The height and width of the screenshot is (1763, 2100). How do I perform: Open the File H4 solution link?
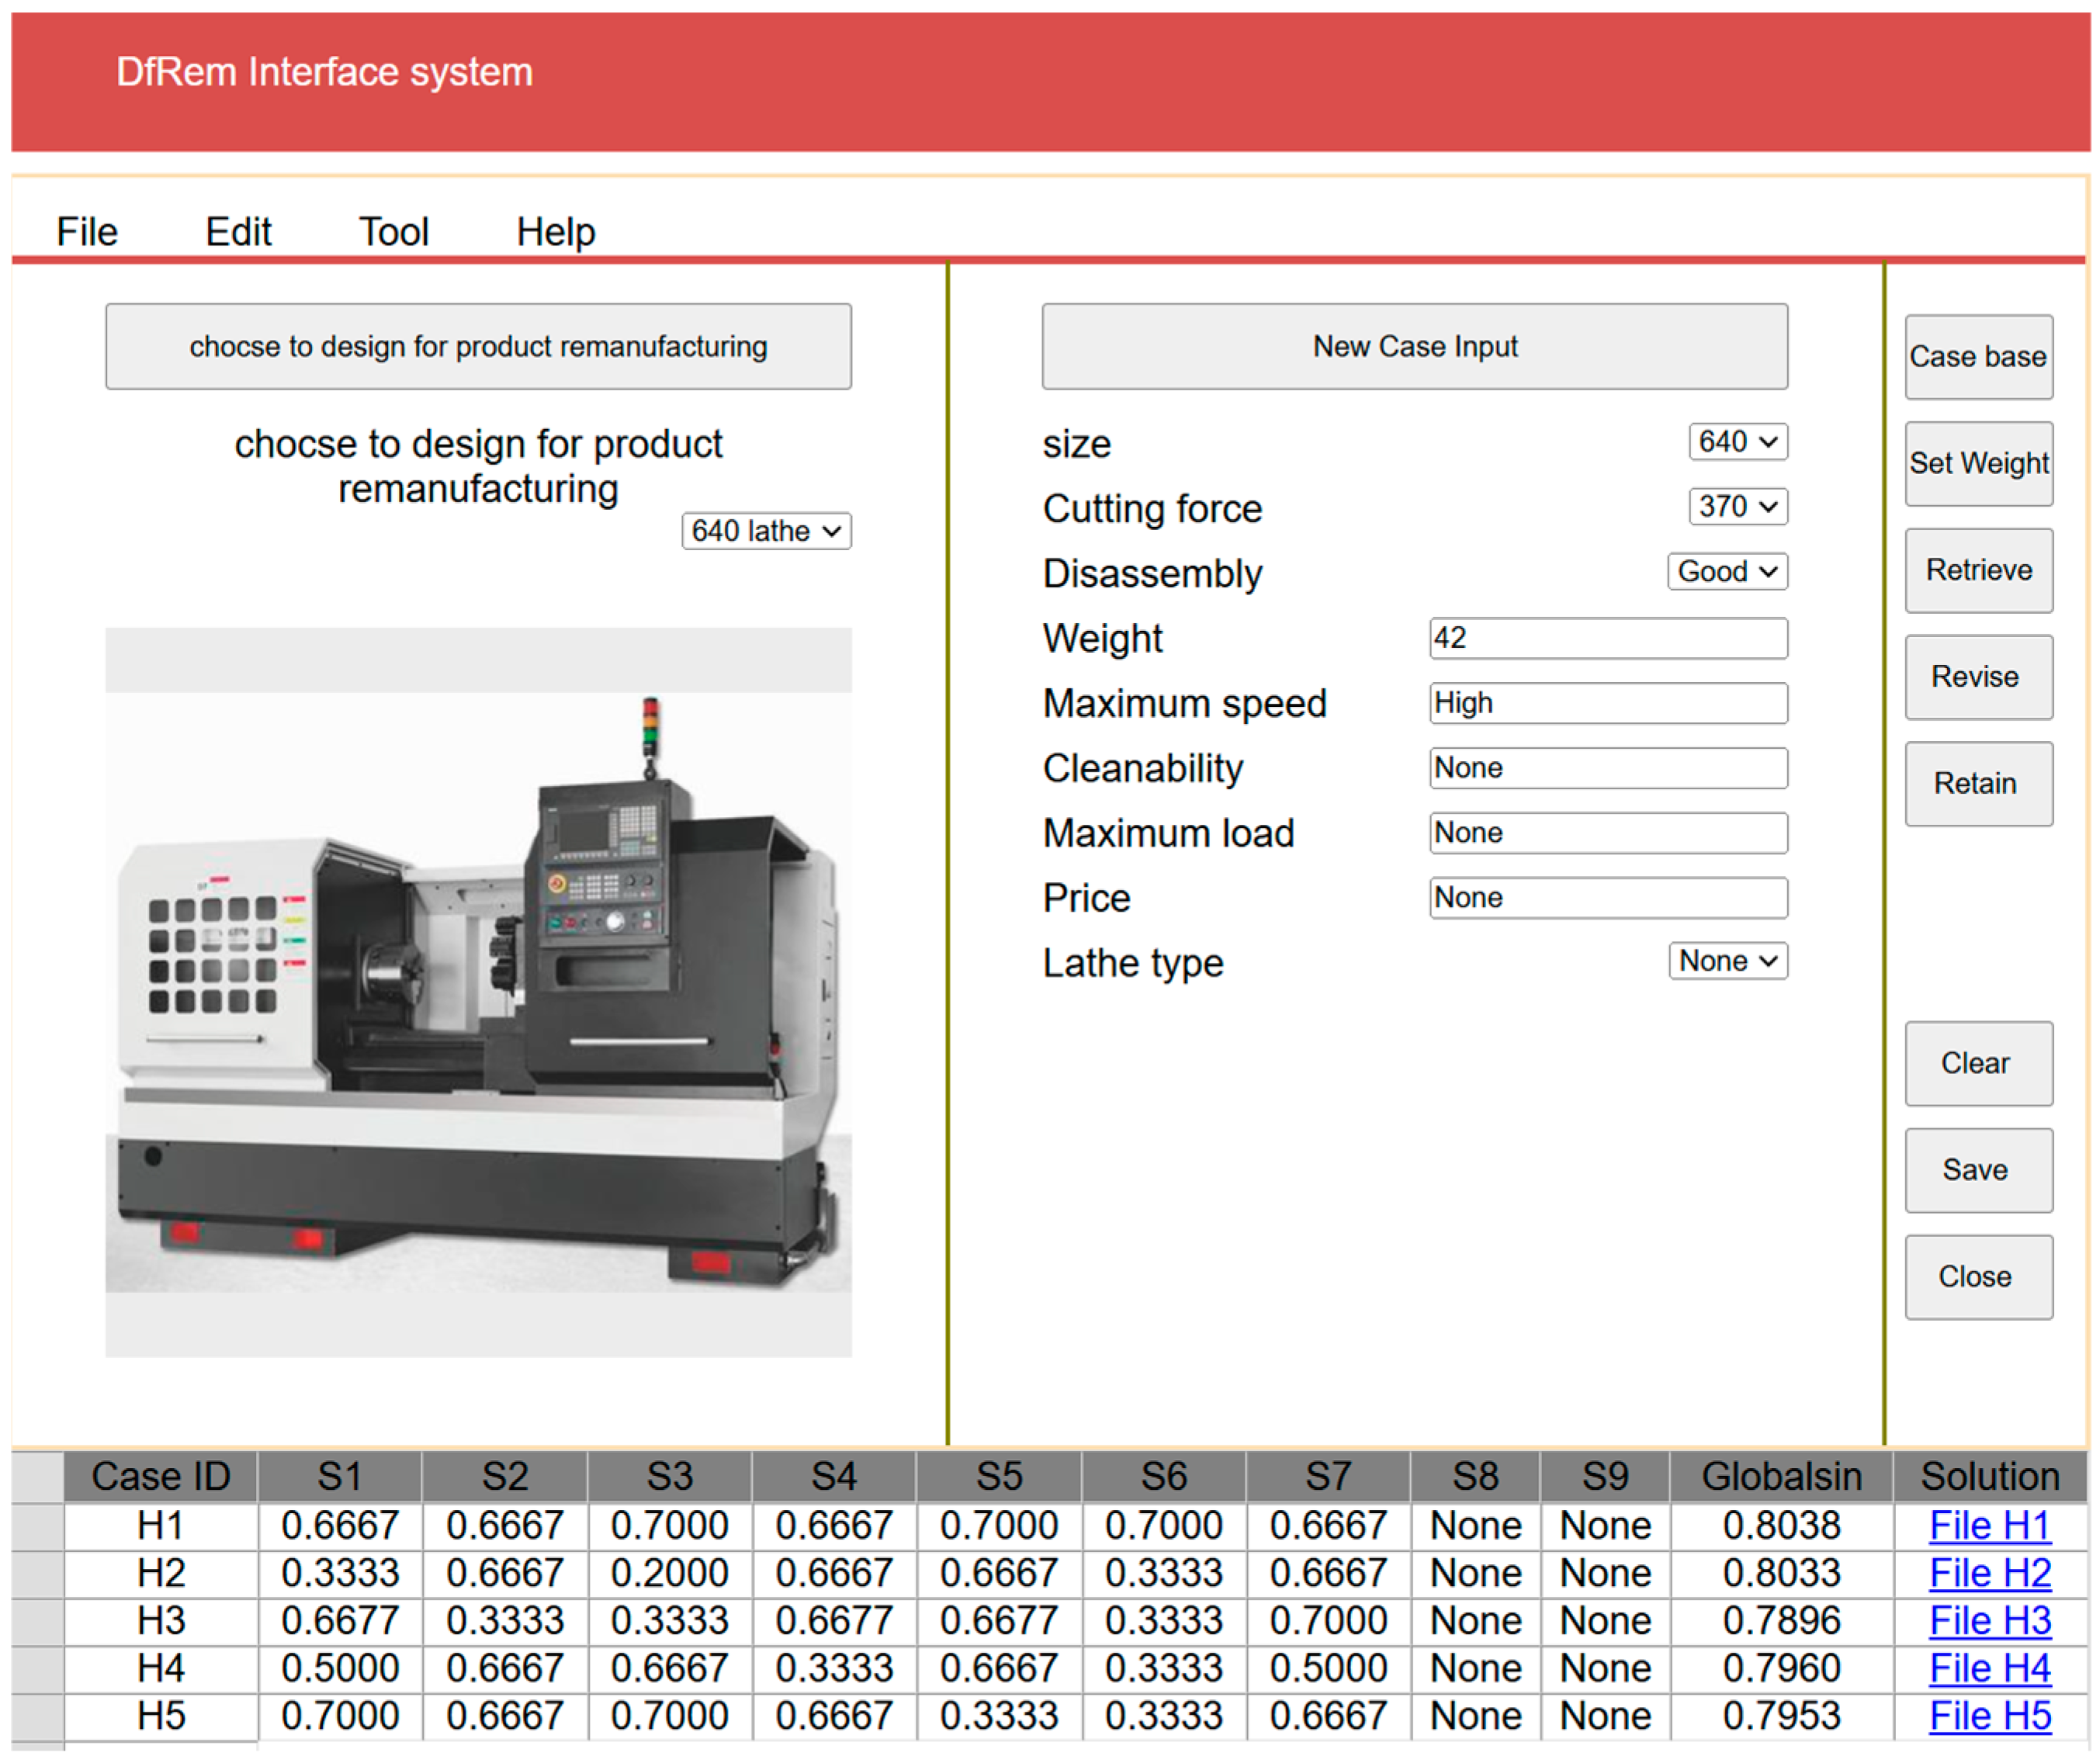click(1990, 1670)
